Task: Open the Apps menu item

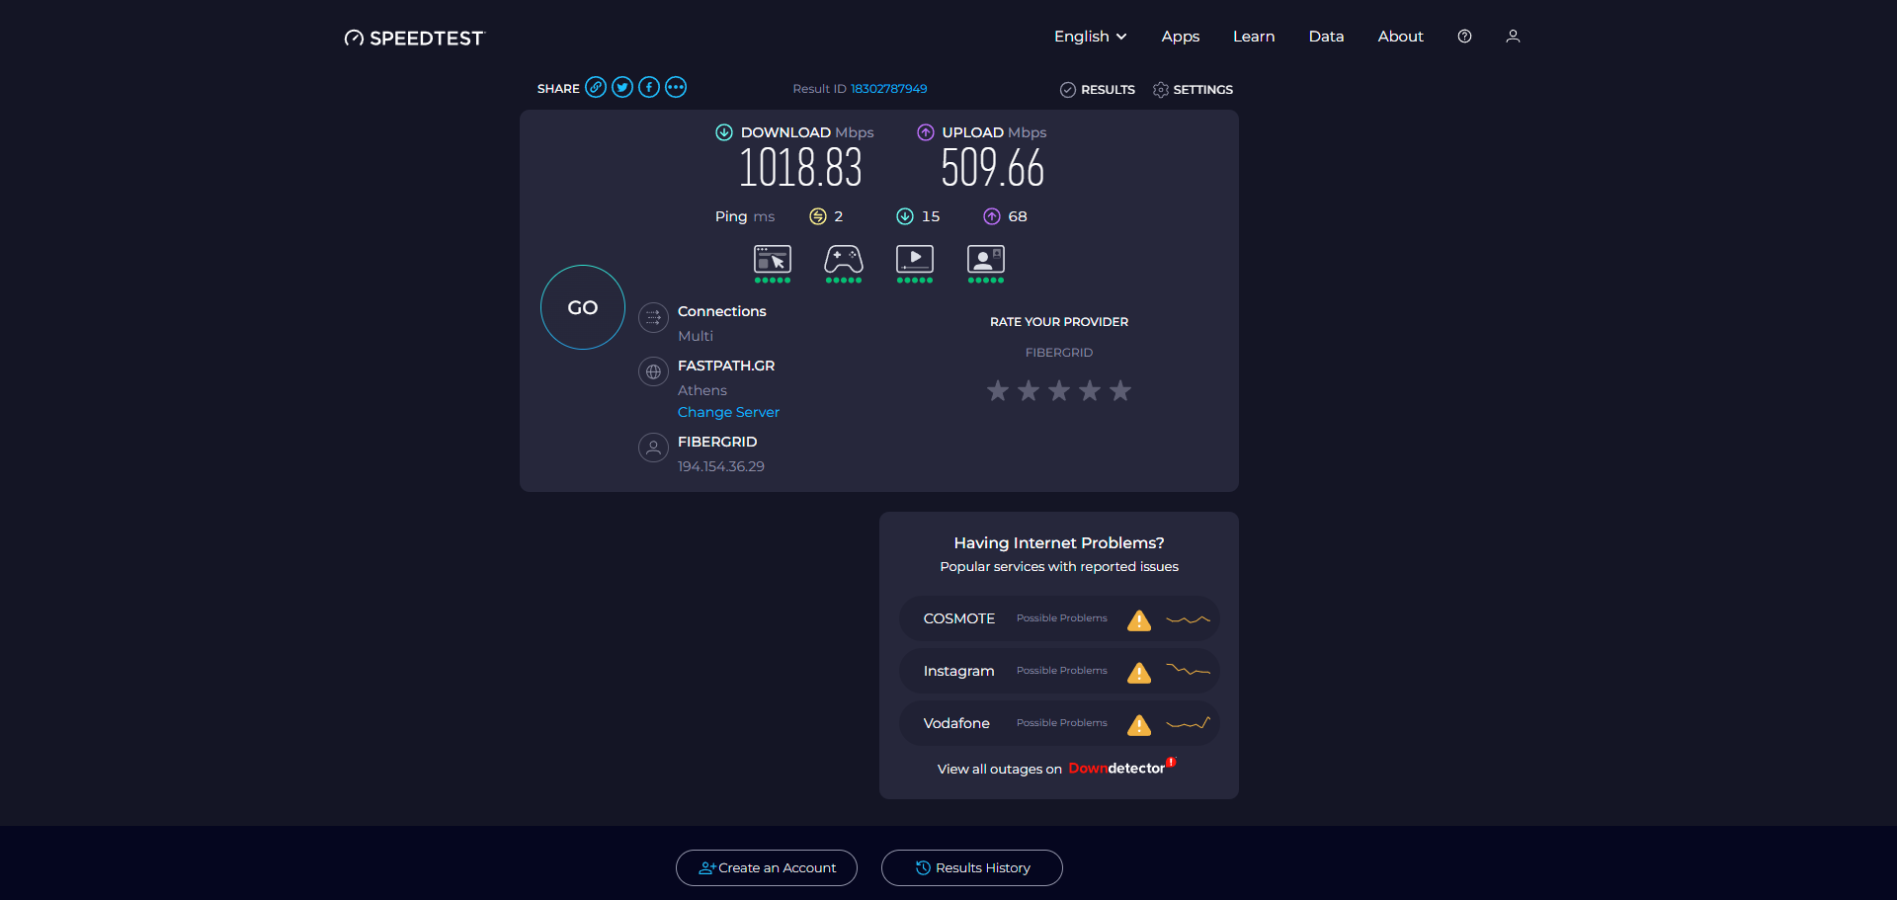Action: point(1180,36)
